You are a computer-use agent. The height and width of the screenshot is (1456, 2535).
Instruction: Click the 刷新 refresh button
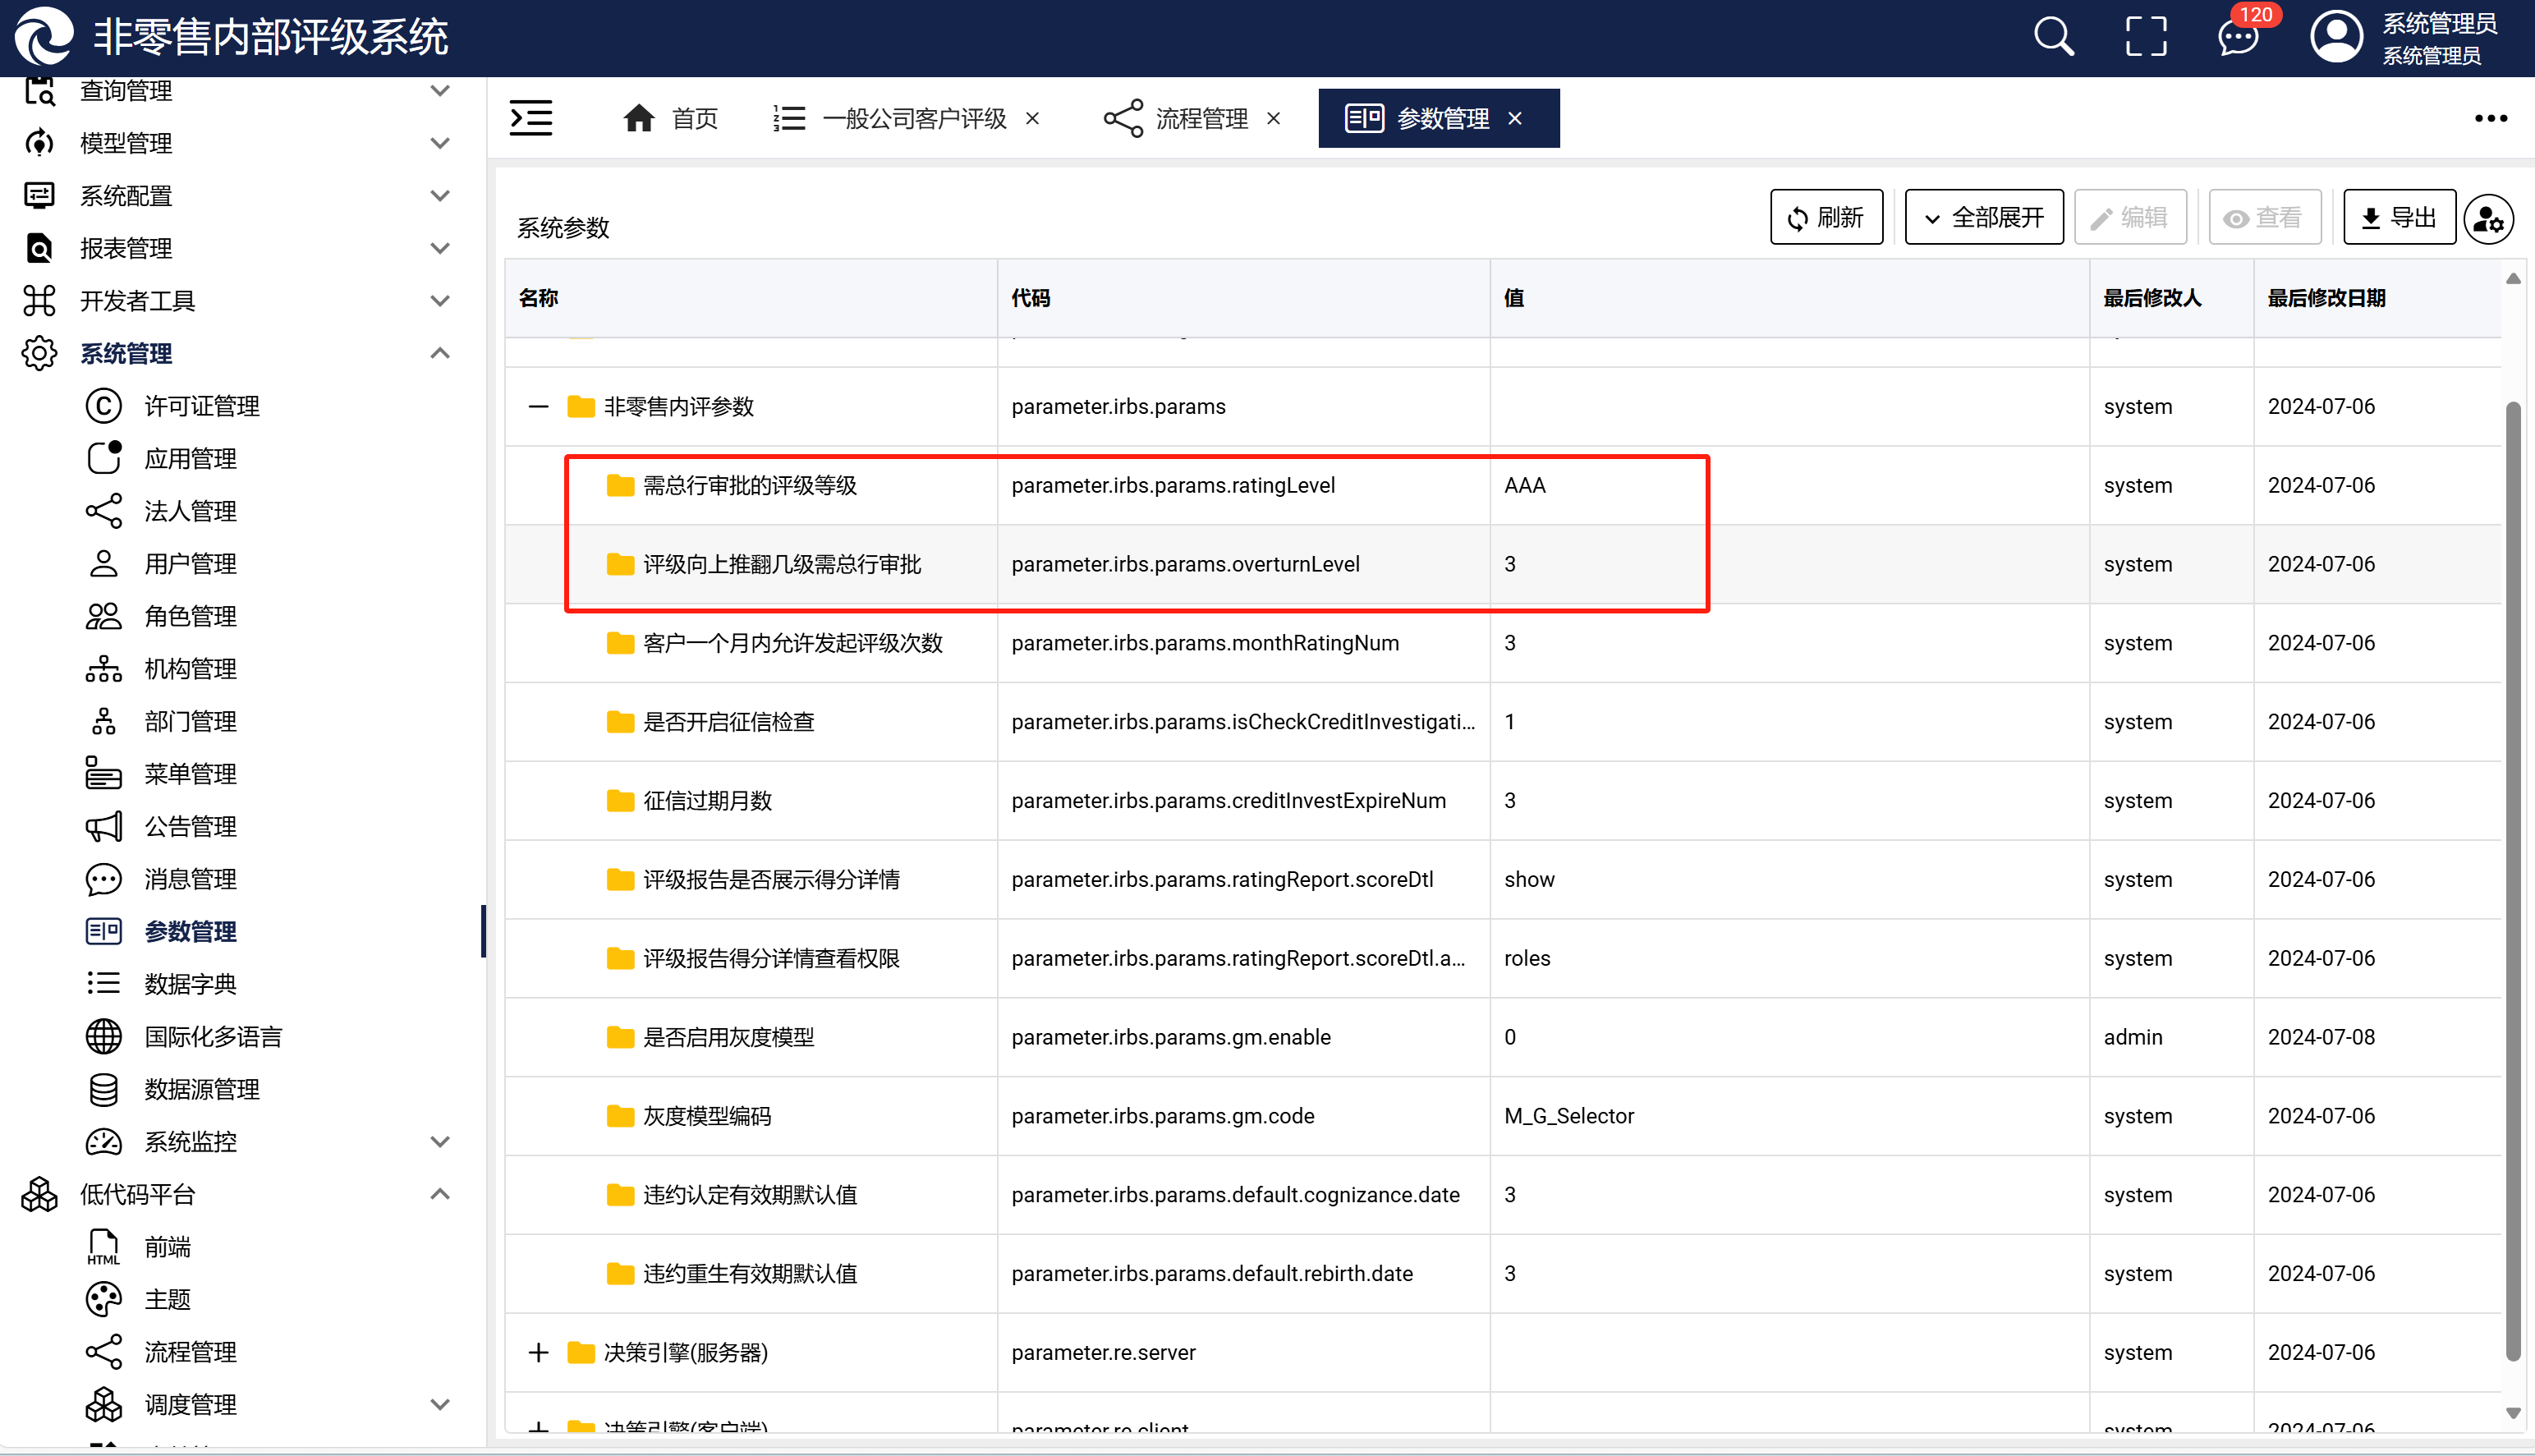click(1826, 217)
